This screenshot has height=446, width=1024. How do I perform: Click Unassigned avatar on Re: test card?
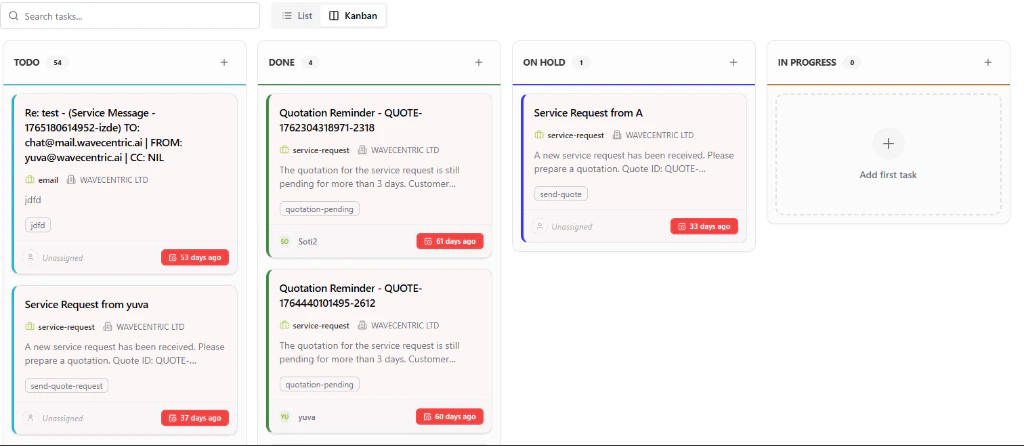click(x=30, y=257)
